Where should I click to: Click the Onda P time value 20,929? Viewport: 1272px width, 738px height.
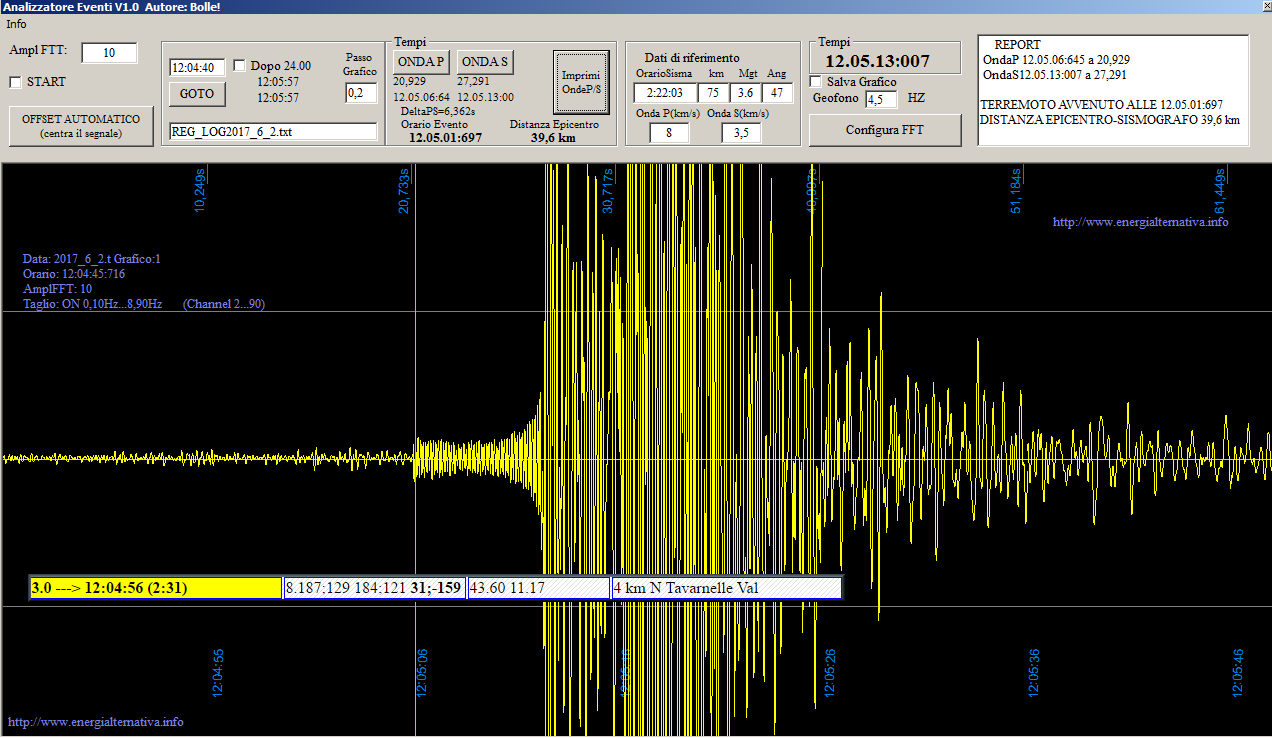(410, 81)
